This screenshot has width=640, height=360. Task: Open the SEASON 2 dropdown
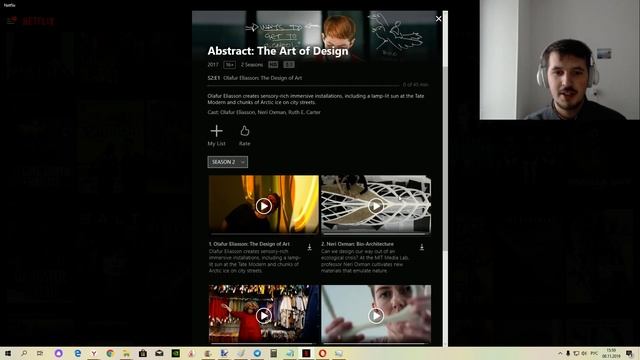227,162
